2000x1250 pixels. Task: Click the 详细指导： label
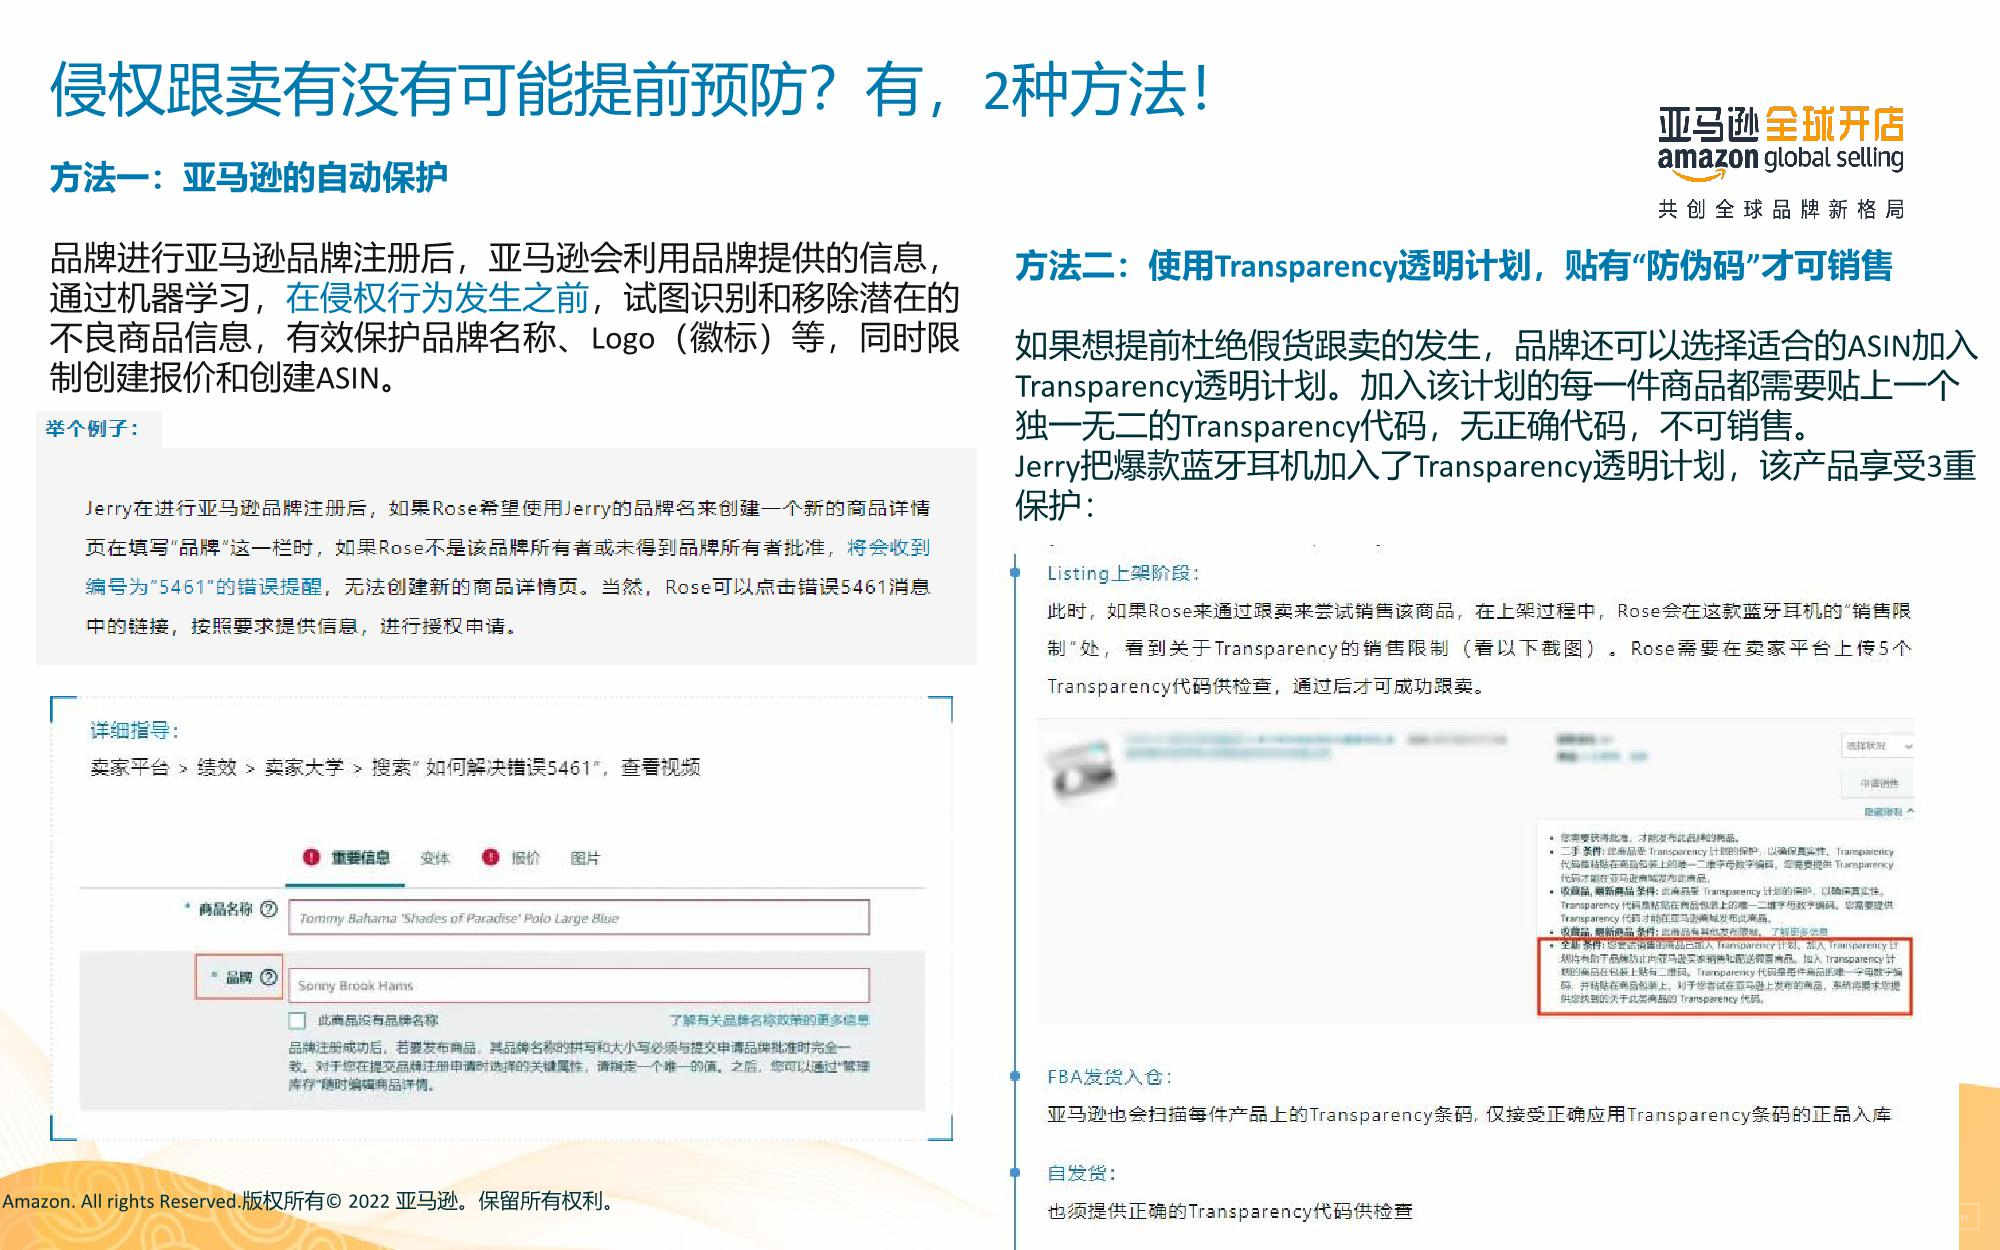point(135,730)
